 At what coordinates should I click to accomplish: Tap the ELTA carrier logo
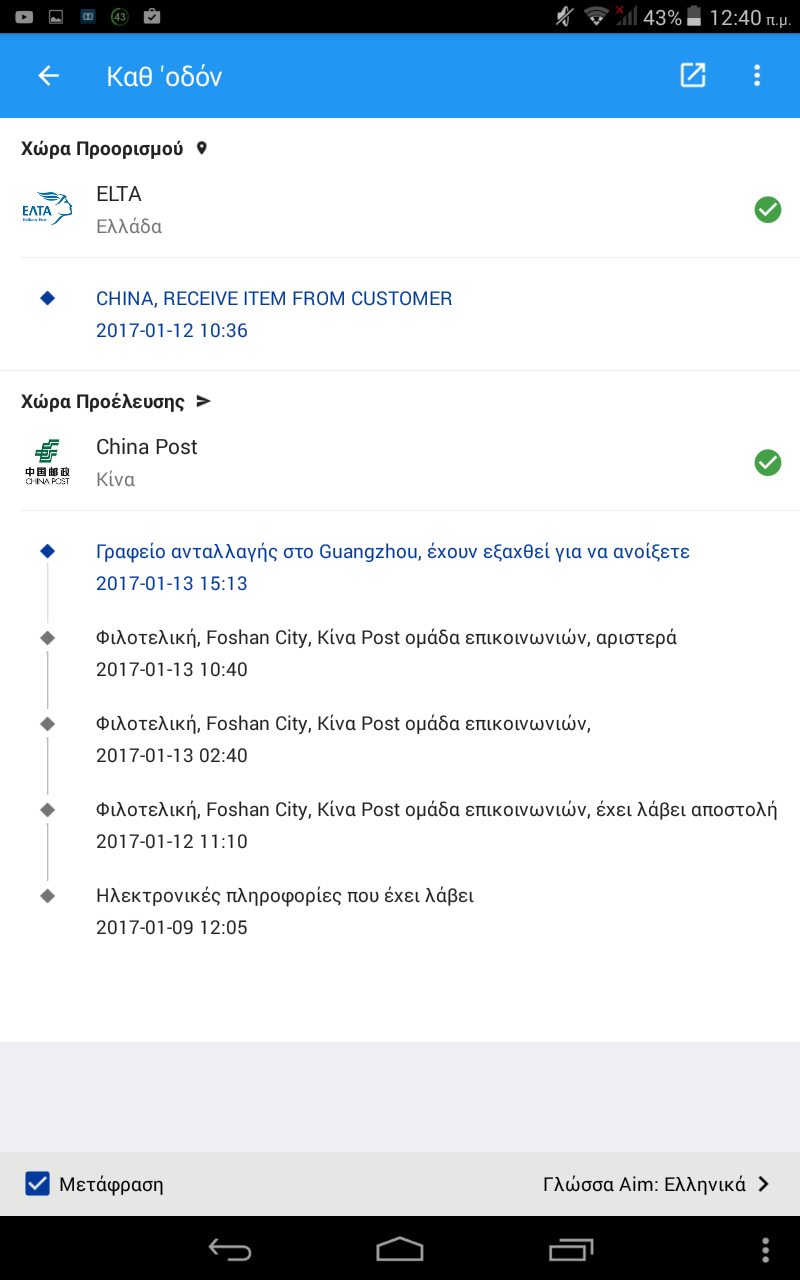click(47, 210)
